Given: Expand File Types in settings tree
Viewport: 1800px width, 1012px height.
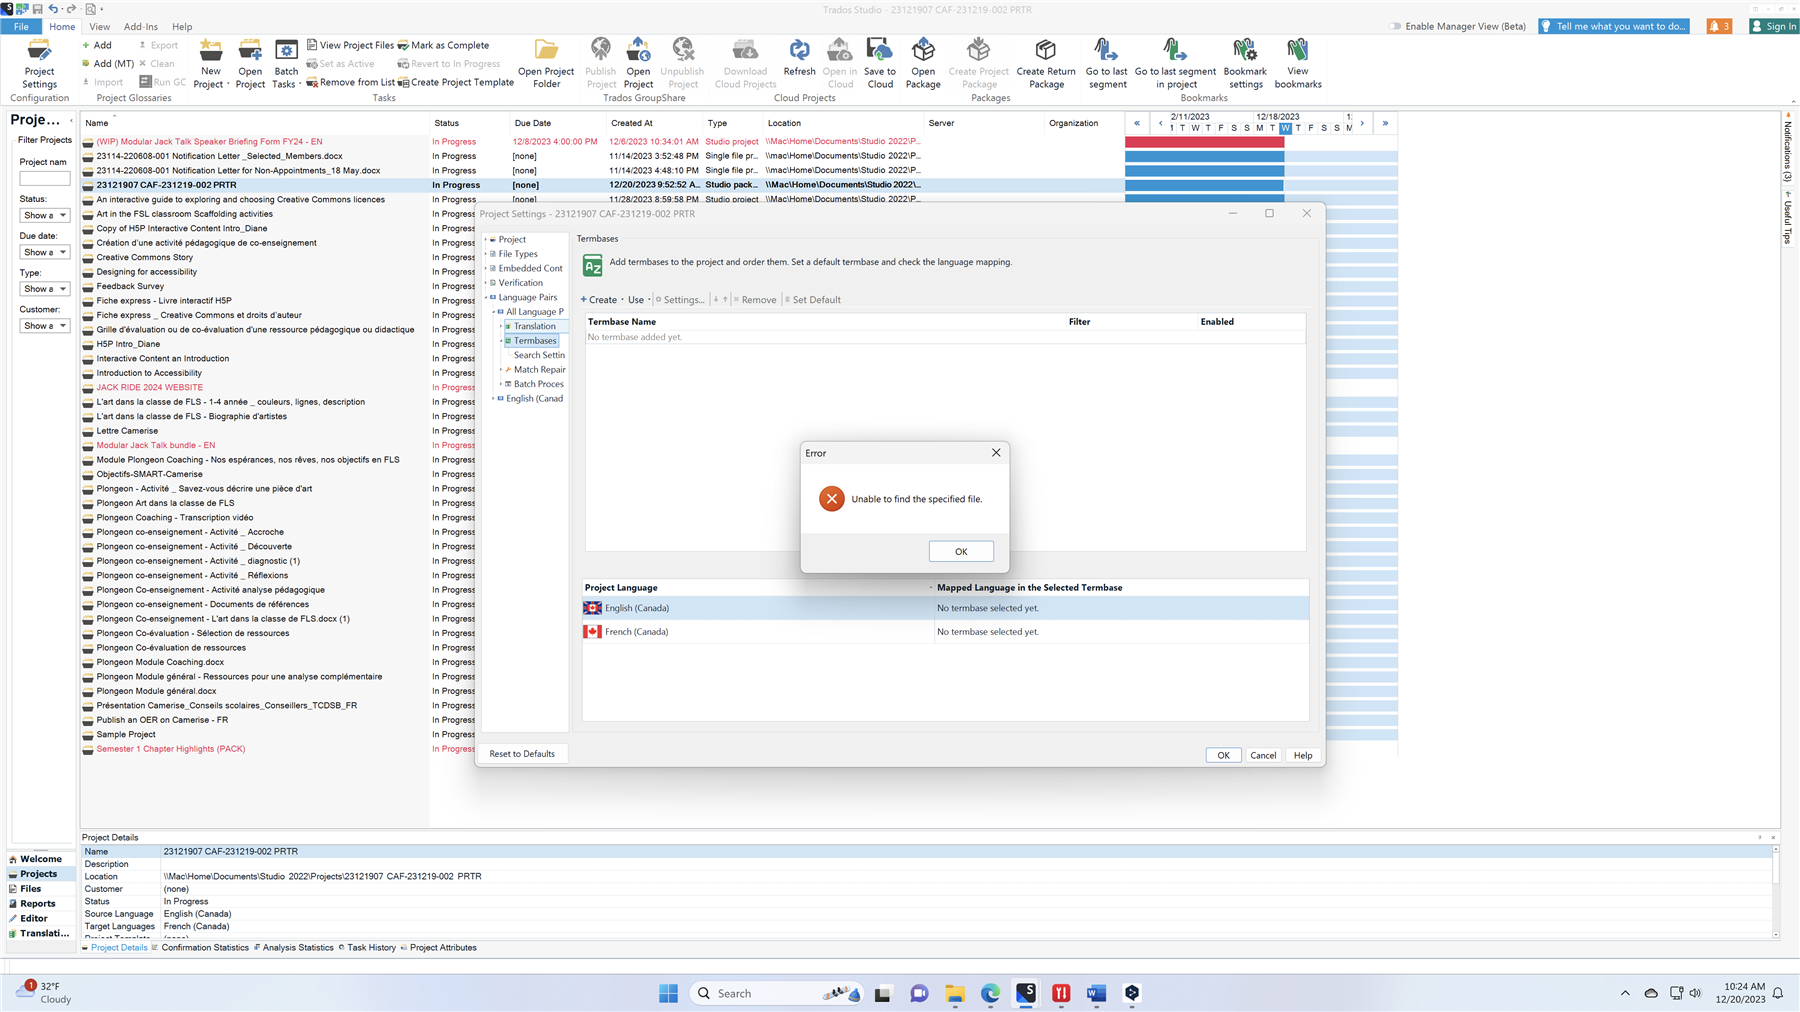Looking at the screenshot, I should [486, 254].
